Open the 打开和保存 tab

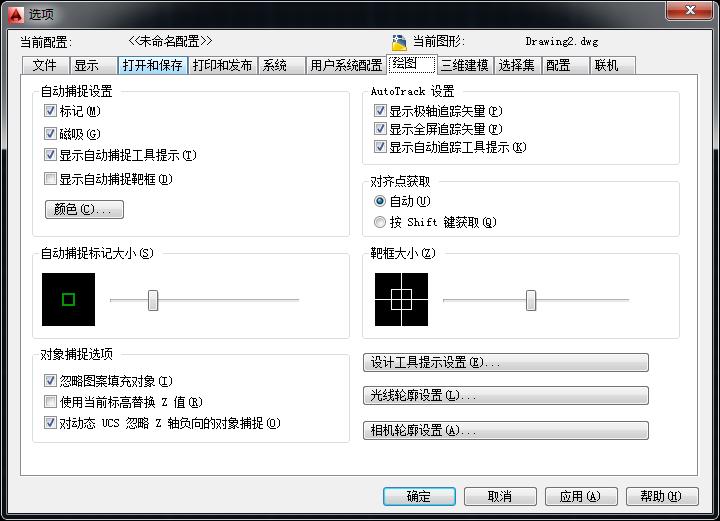click(x=152, y=65)
